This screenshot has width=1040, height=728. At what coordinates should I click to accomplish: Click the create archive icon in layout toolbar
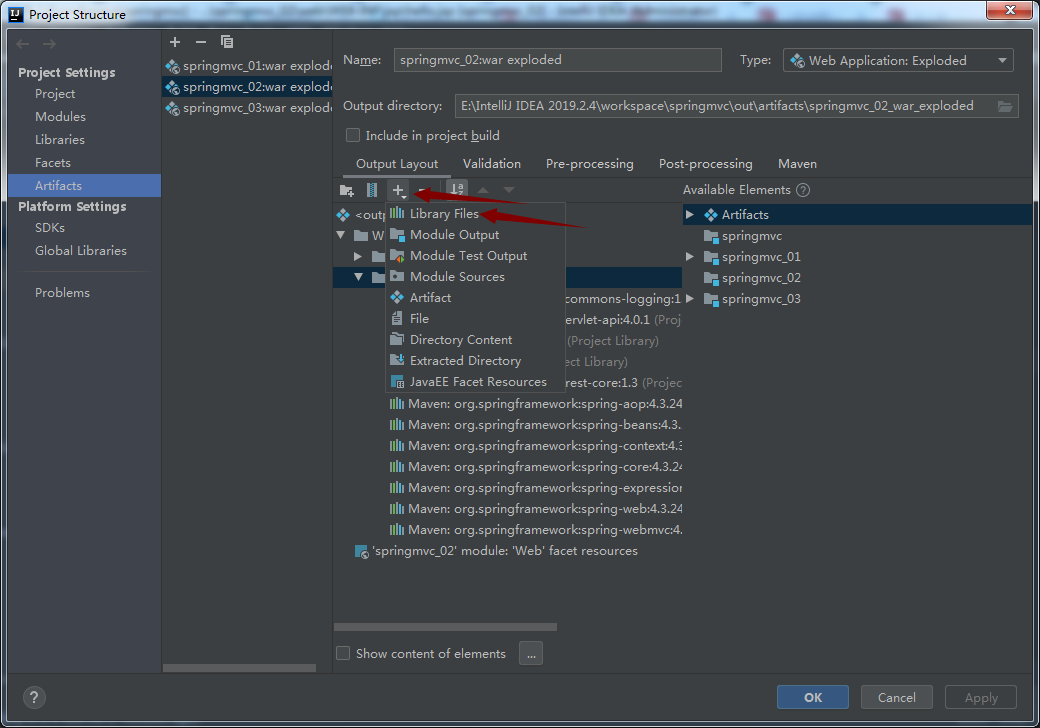pos(372,190)
